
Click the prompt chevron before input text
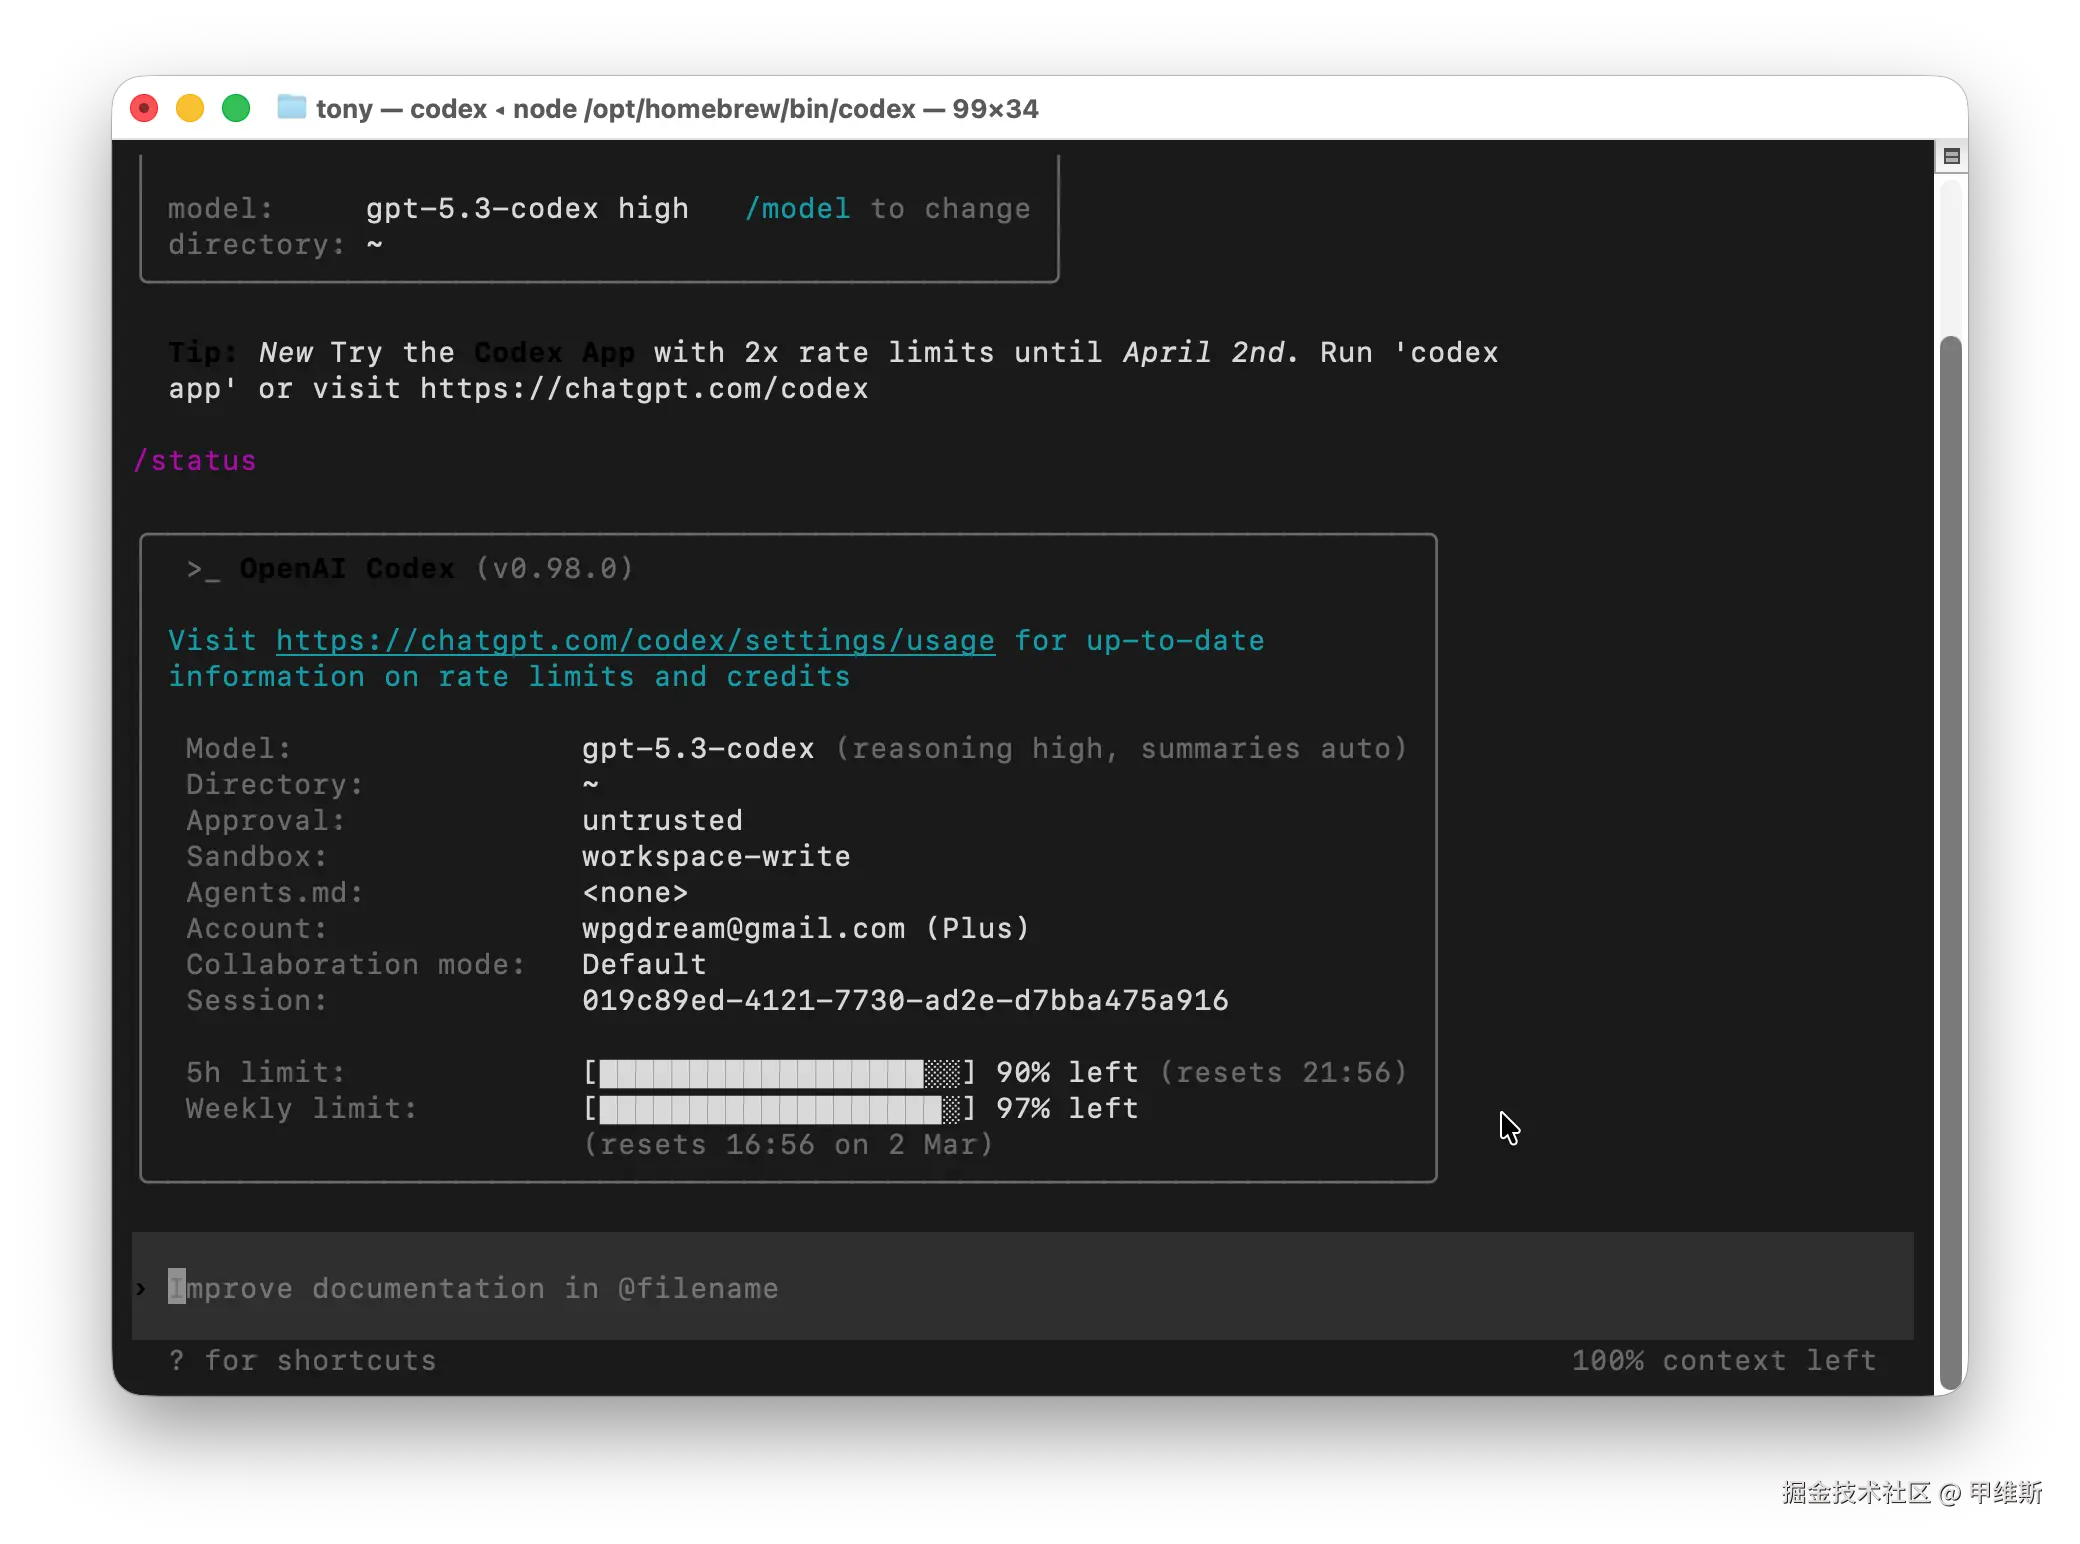(141, 1288)
